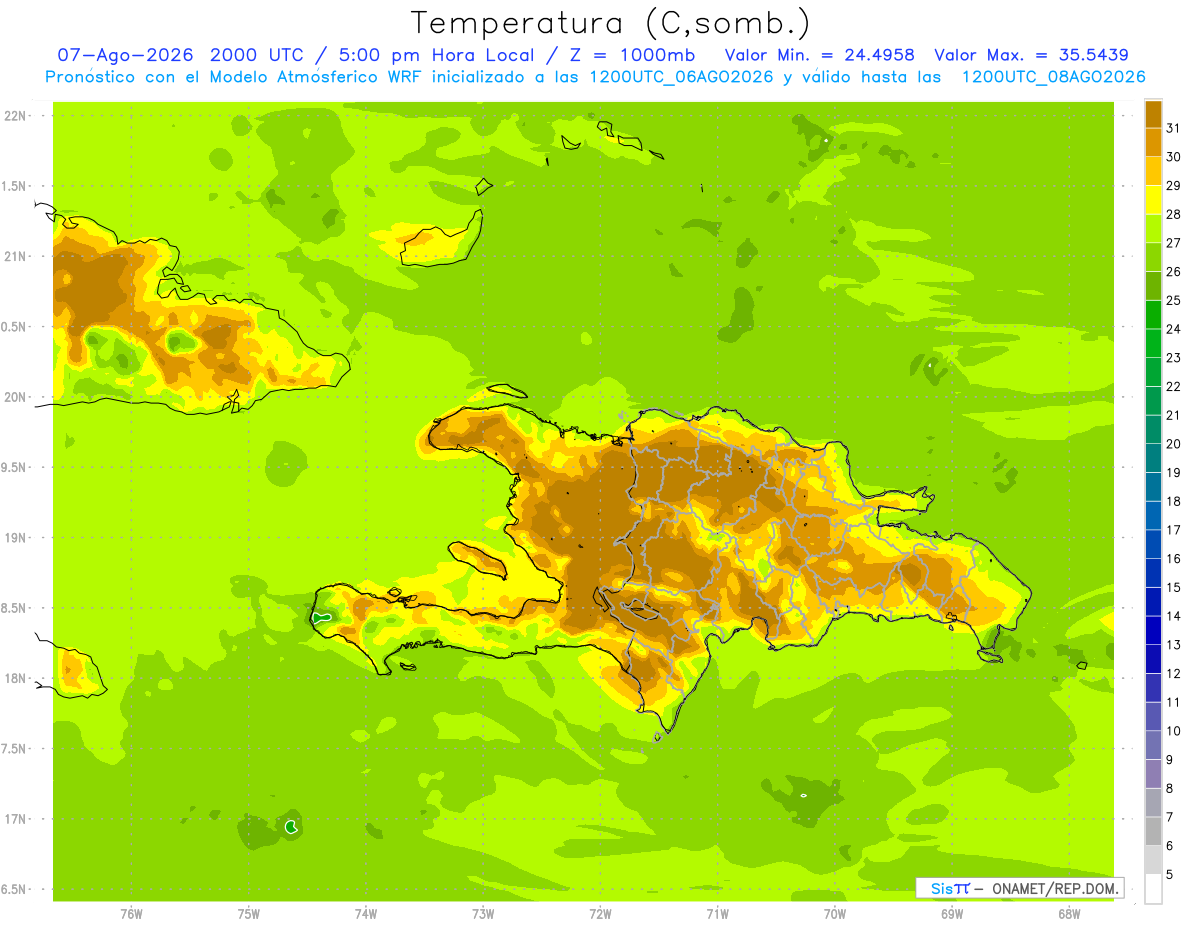Click the "69W" longitude label
The image size is (1200, 927).
tap(952, 914)
